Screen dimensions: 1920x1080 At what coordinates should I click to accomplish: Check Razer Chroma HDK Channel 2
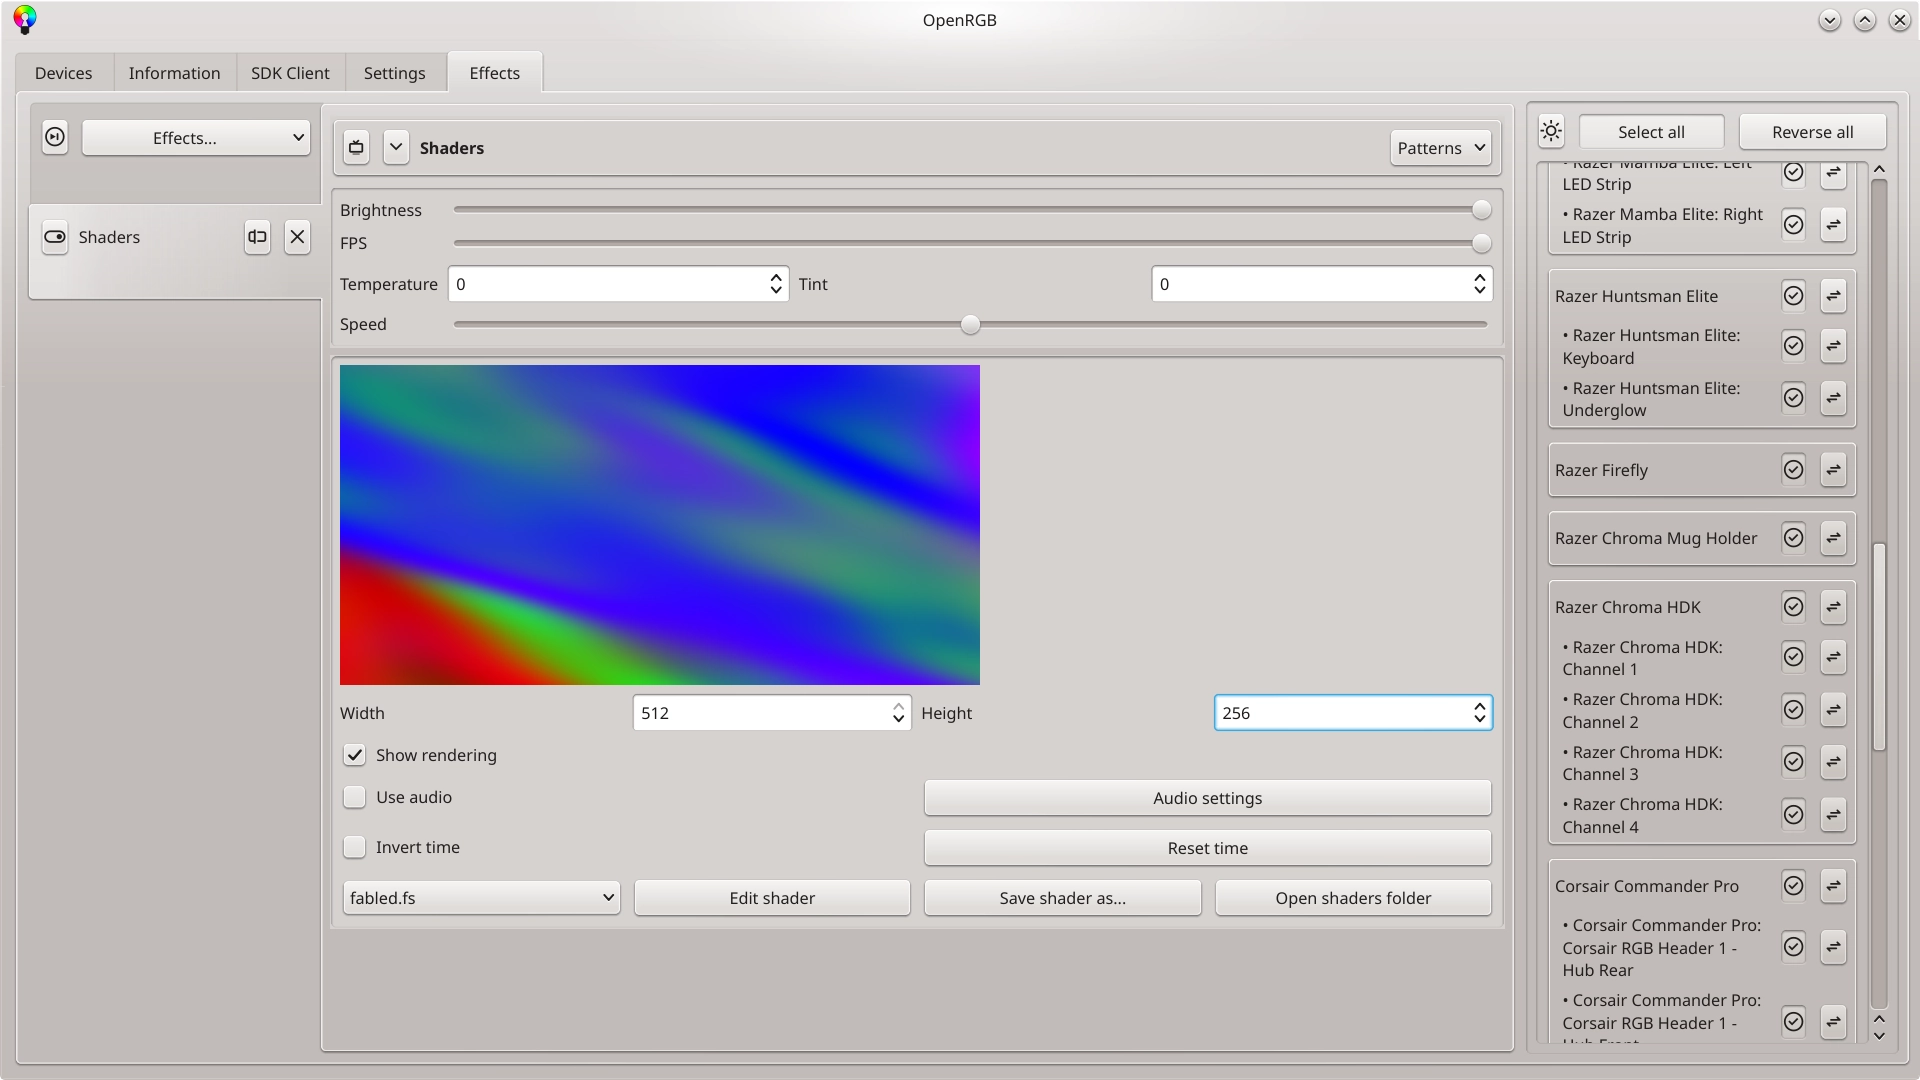coord(1794,710)
